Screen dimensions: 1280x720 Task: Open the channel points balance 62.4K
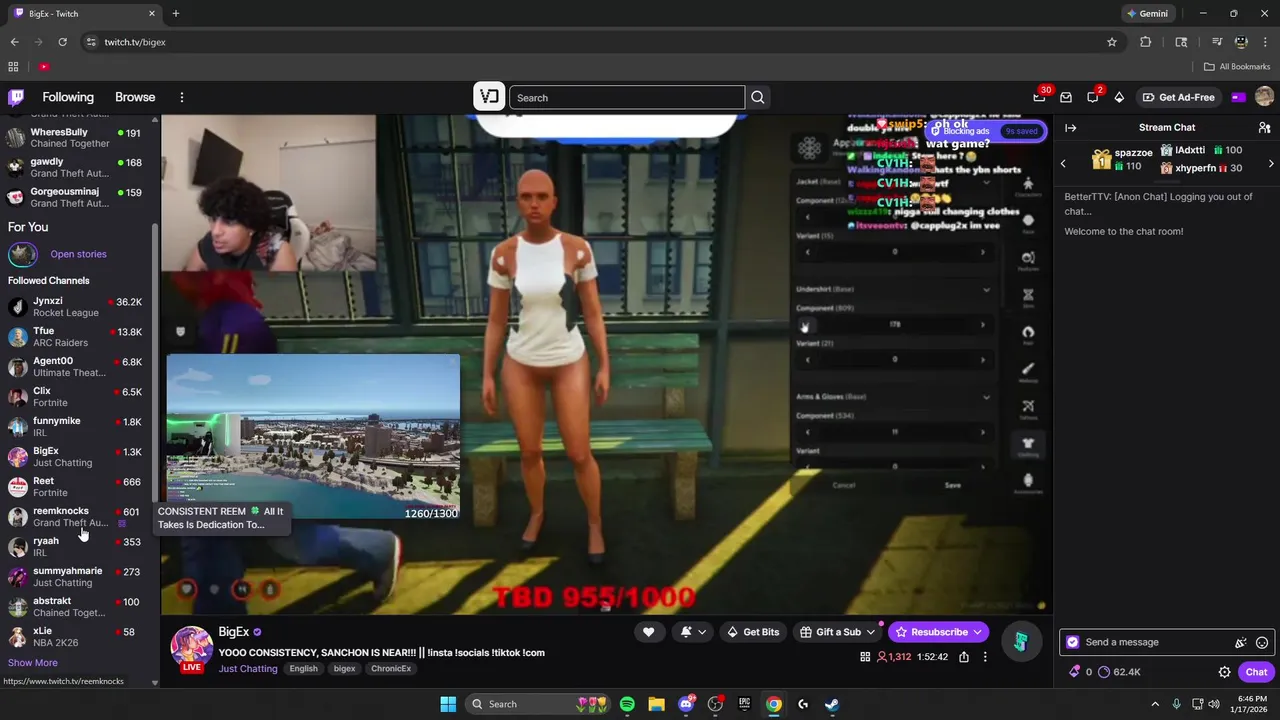(1119, 672)
